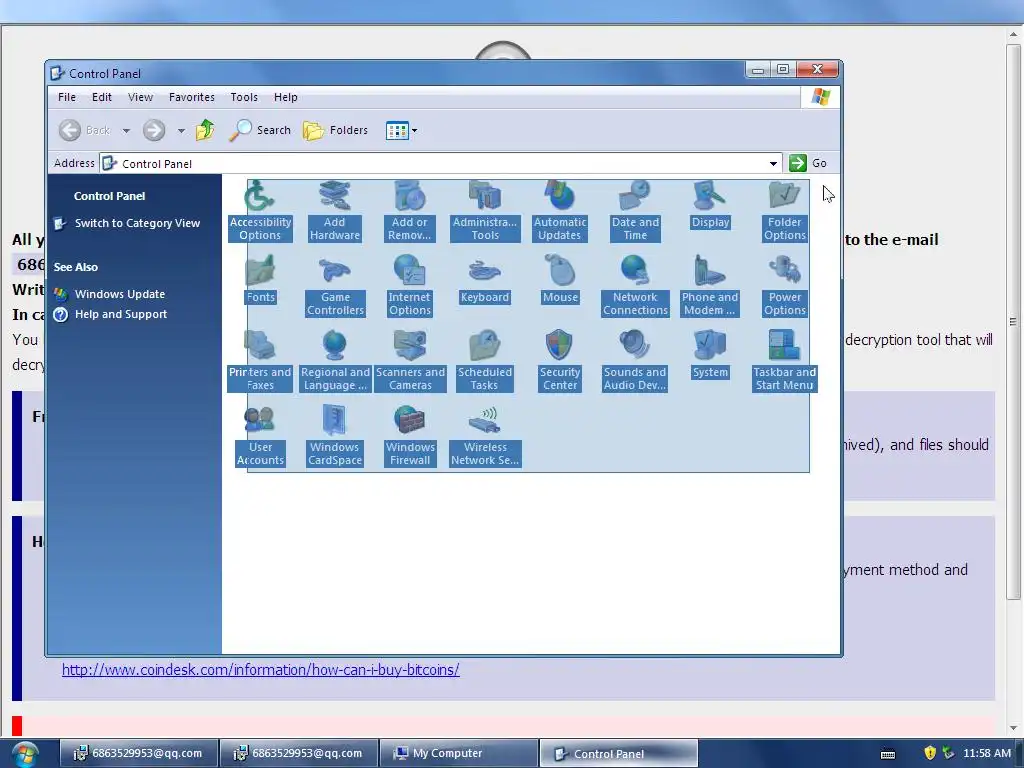Open the Add Hardware applet
The width and height of the screenshot is (1024, 768).
334,210
